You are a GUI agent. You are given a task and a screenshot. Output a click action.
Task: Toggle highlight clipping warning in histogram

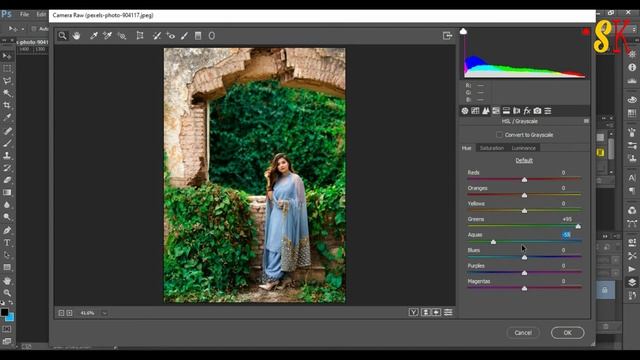pos(586,31)
